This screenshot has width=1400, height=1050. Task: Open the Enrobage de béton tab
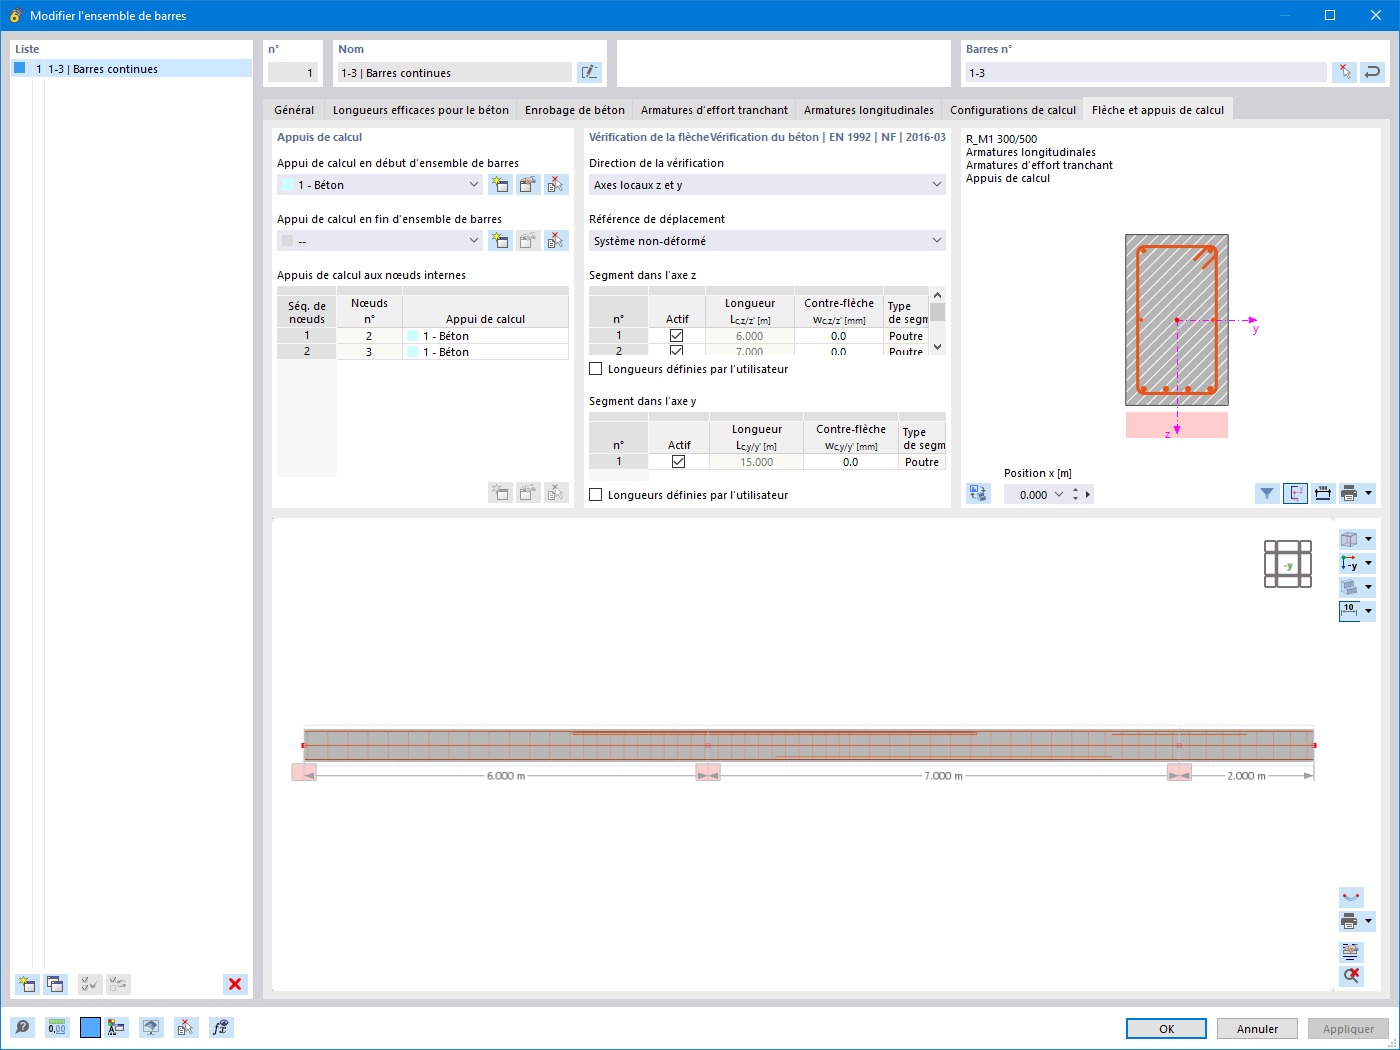[575, 110]
